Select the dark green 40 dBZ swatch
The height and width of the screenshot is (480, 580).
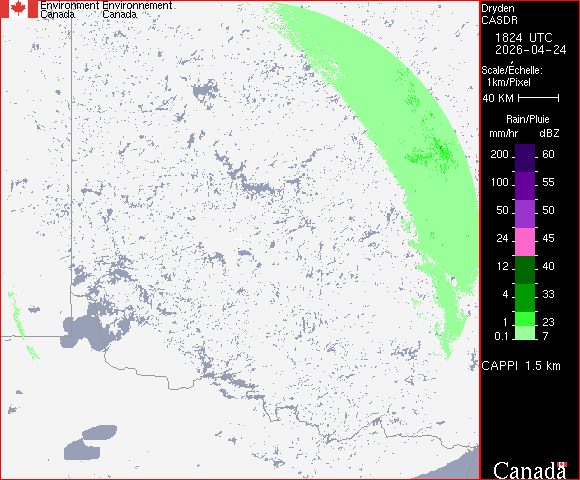[x=525, y=270]
